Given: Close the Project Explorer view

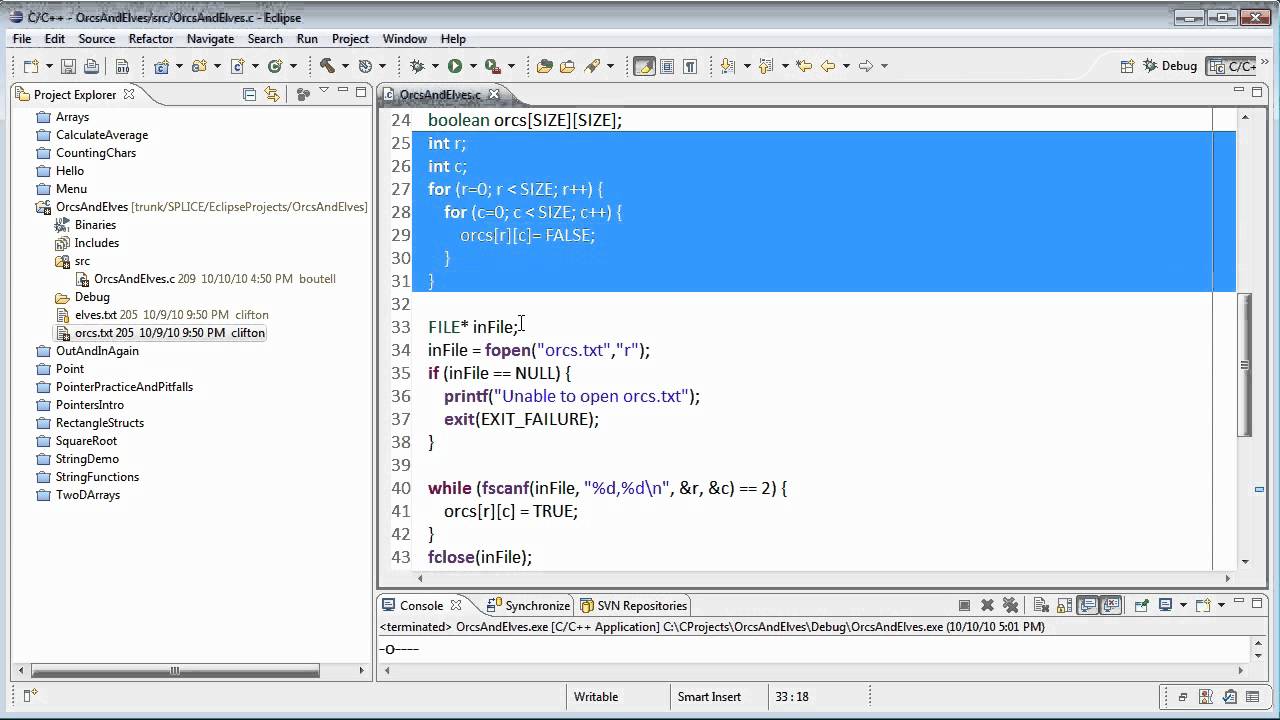Looking at the screenshot, I should pos(129,95).
